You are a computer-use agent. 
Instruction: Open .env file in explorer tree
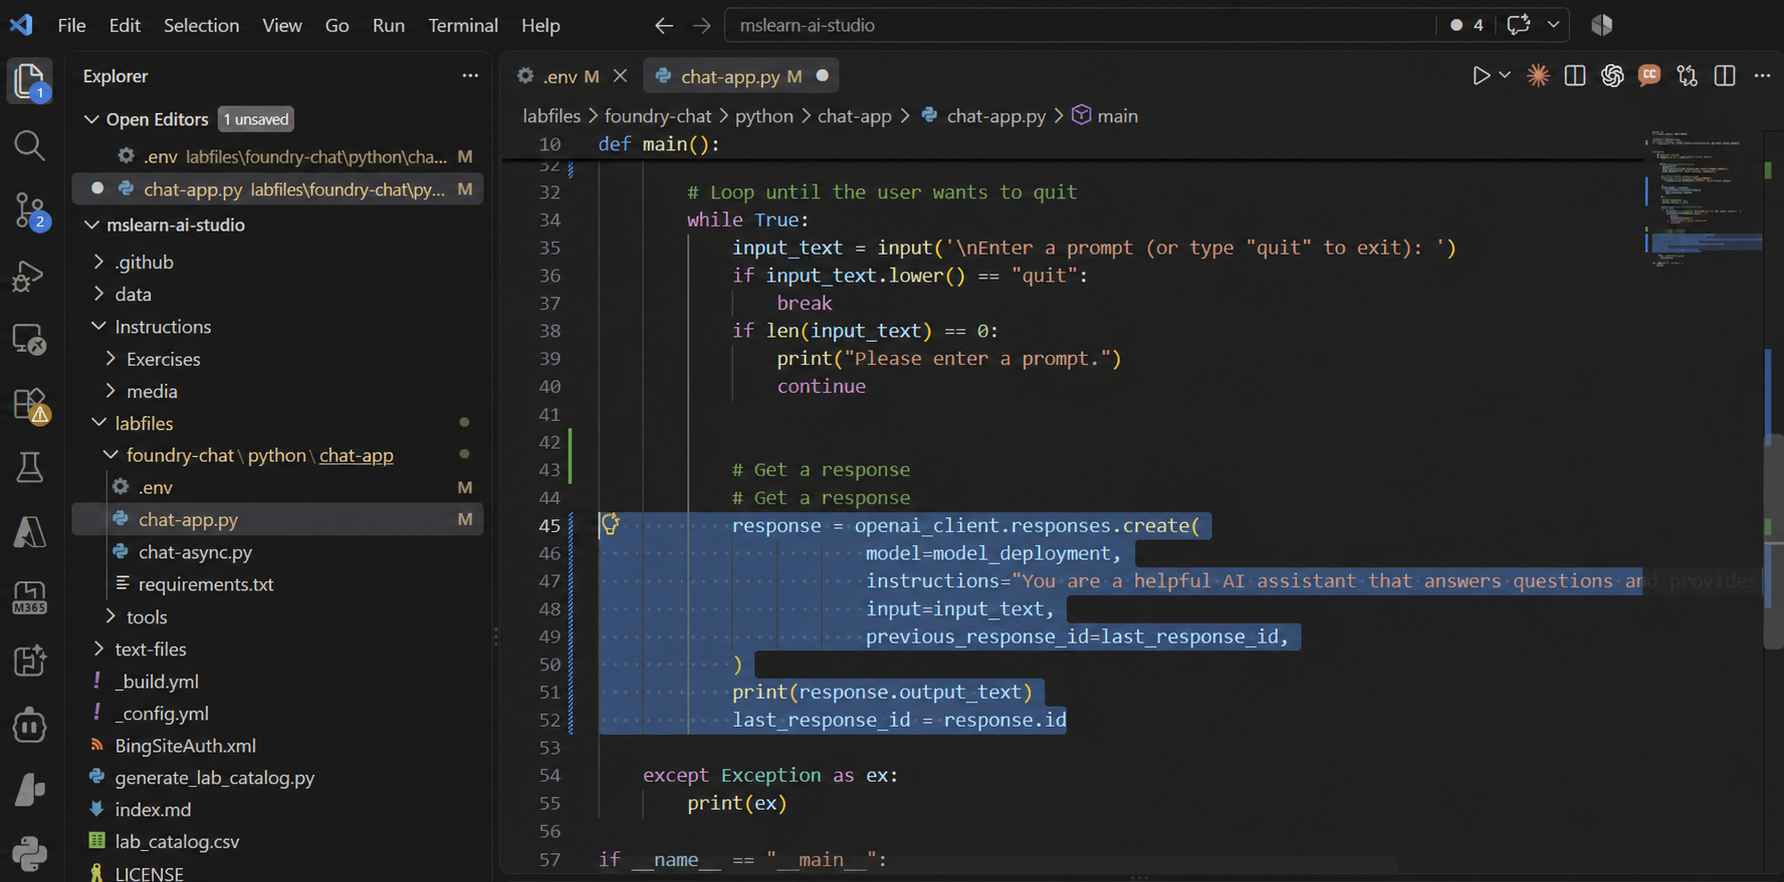pos(156,487)
